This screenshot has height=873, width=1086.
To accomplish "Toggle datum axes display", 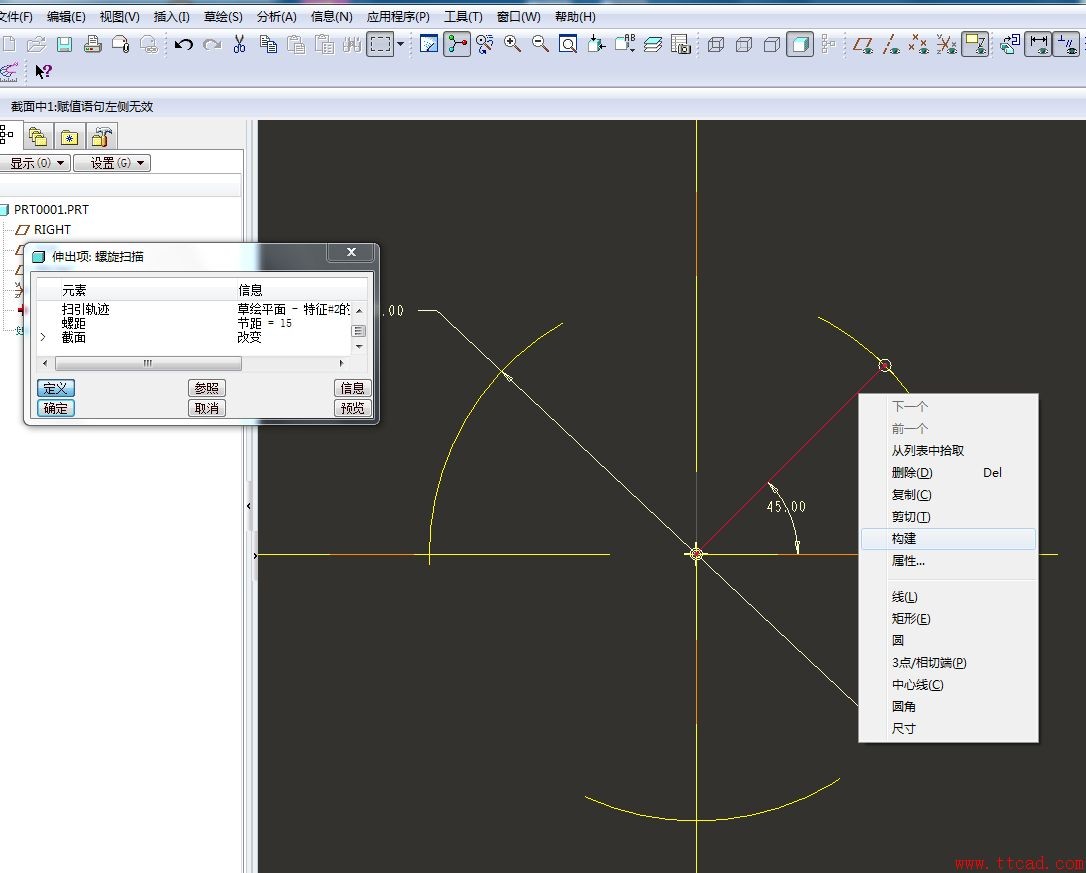I will pyautogui.click(x=891, y=44).
